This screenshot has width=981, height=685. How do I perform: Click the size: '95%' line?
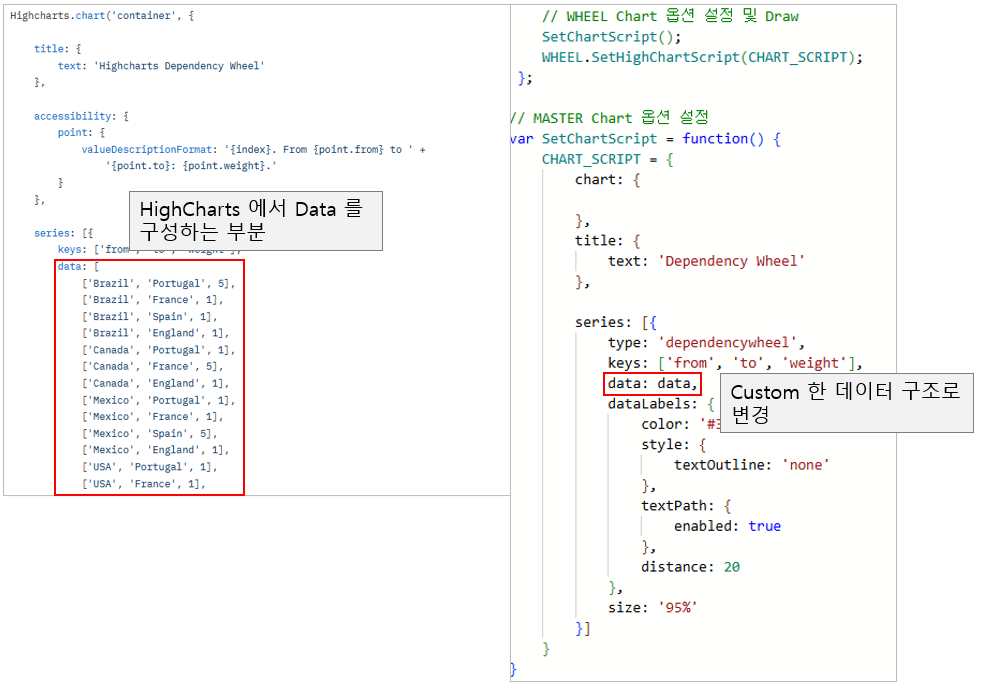click(x=652, y=608)
